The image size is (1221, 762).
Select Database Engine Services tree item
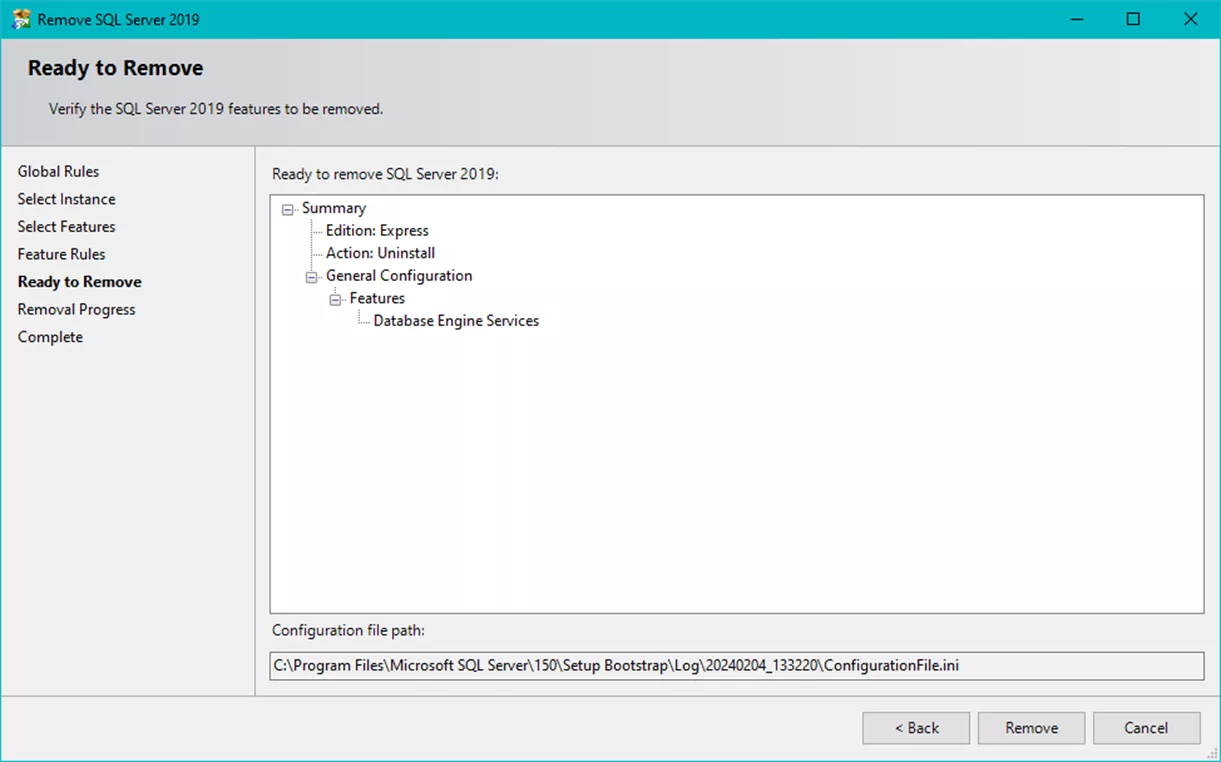456,321
